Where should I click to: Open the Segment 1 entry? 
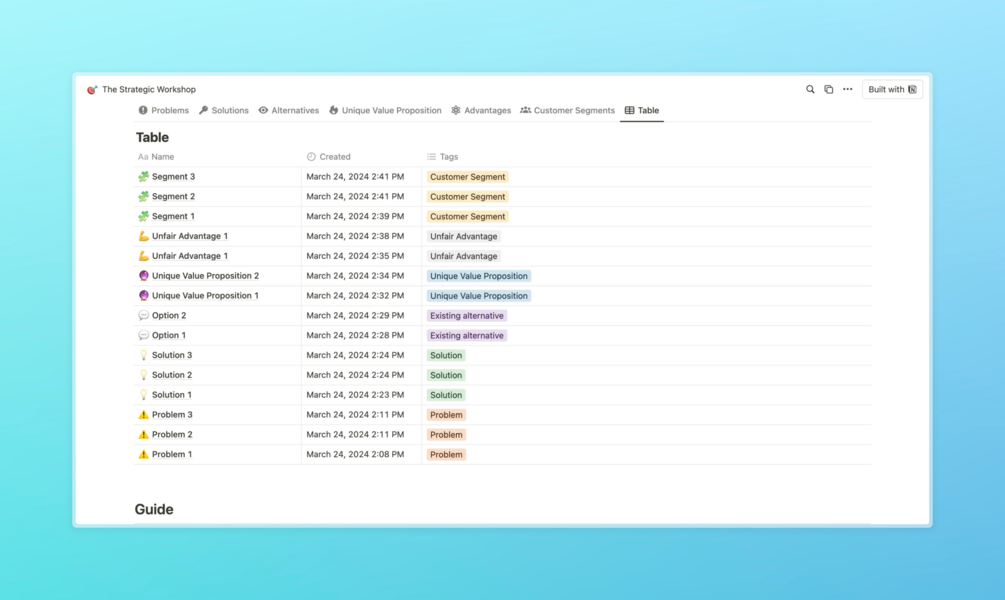173,216
